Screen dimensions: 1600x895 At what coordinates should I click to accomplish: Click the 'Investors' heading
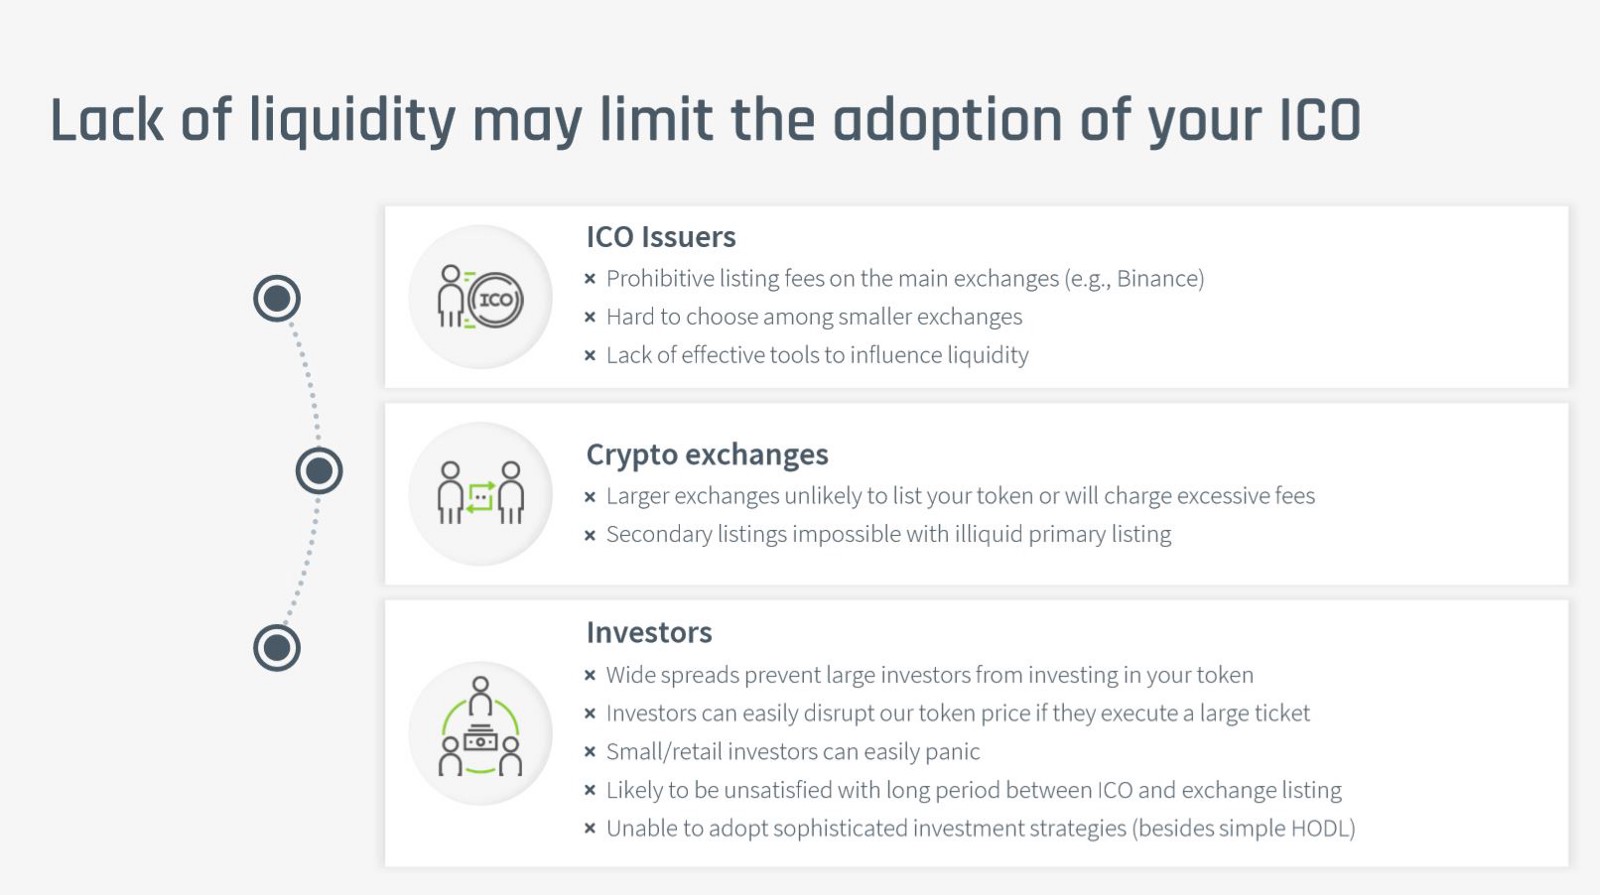649,633
